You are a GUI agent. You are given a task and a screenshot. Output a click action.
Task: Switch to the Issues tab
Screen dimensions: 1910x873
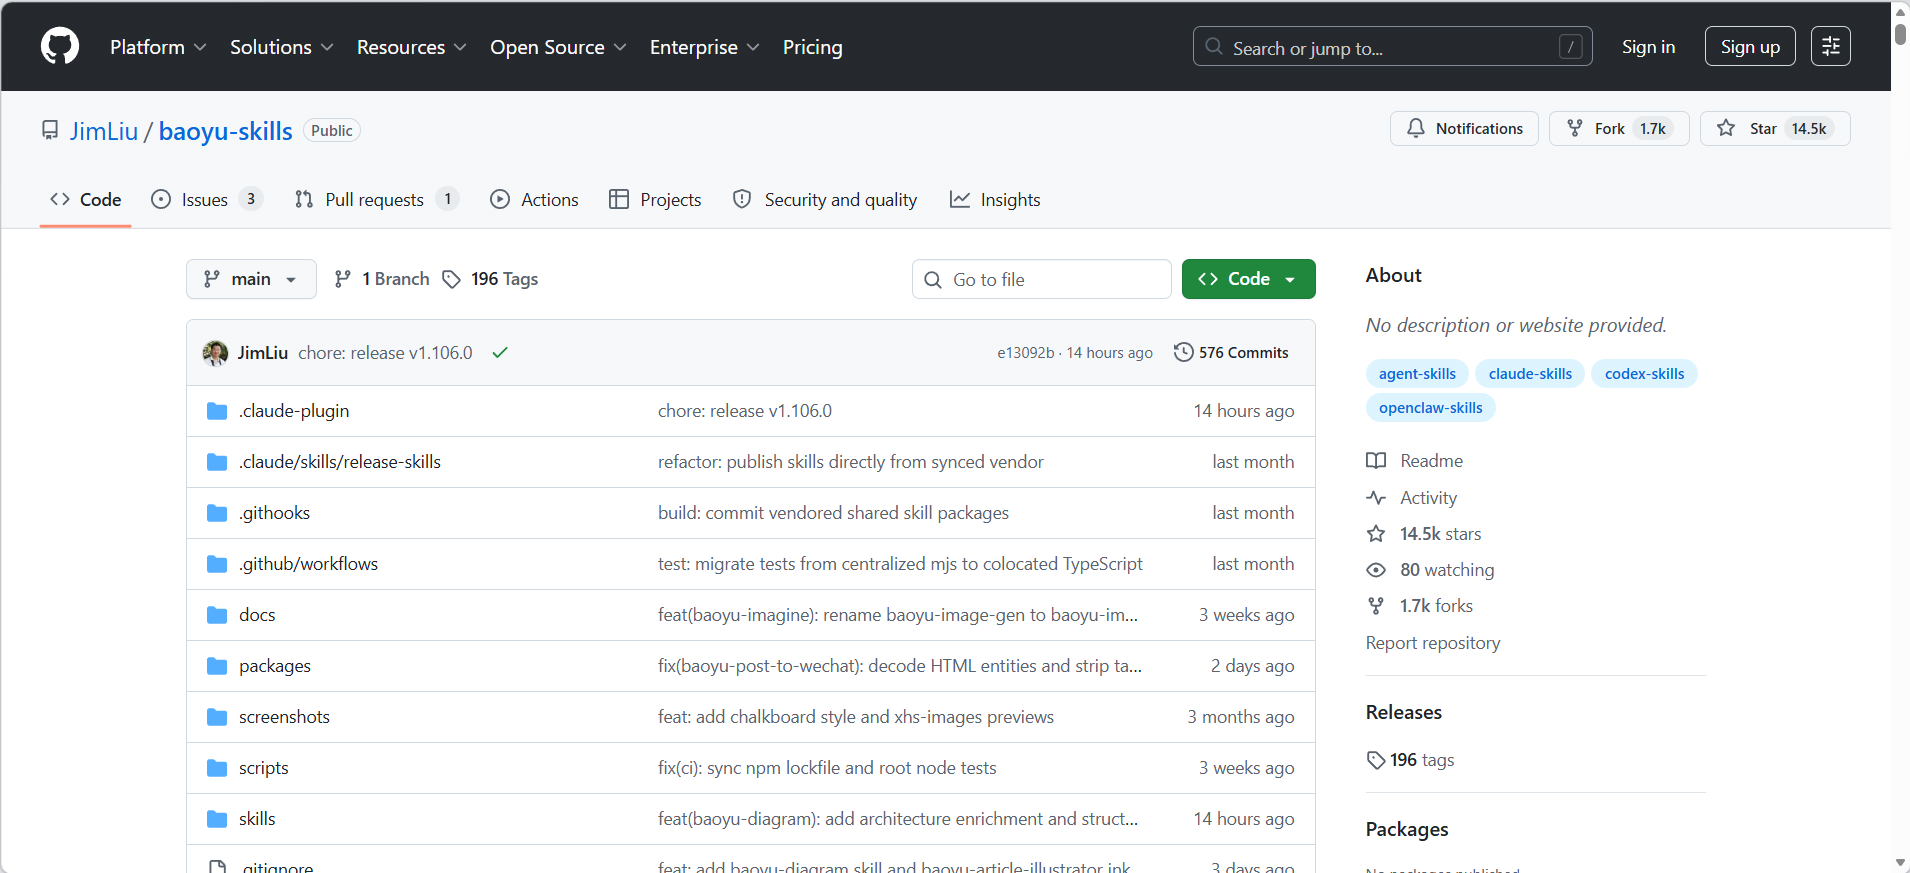(205, 200)
